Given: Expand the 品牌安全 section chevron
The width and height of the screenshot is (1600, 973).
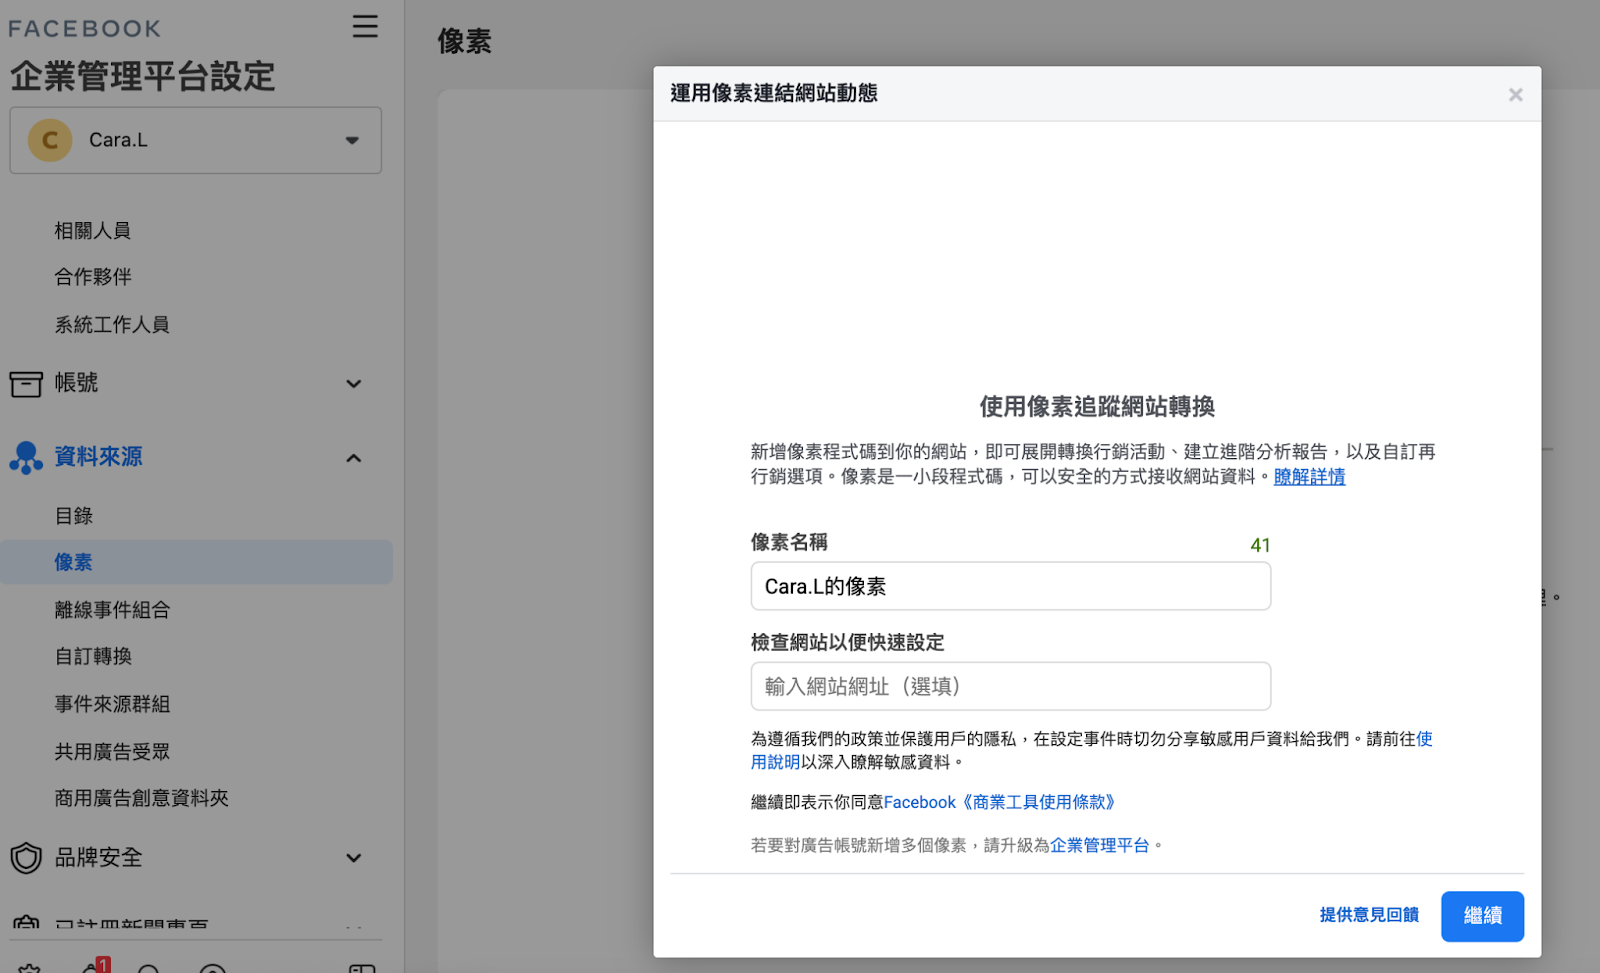Looking at the screenshot, I should (x=353, y=858).
